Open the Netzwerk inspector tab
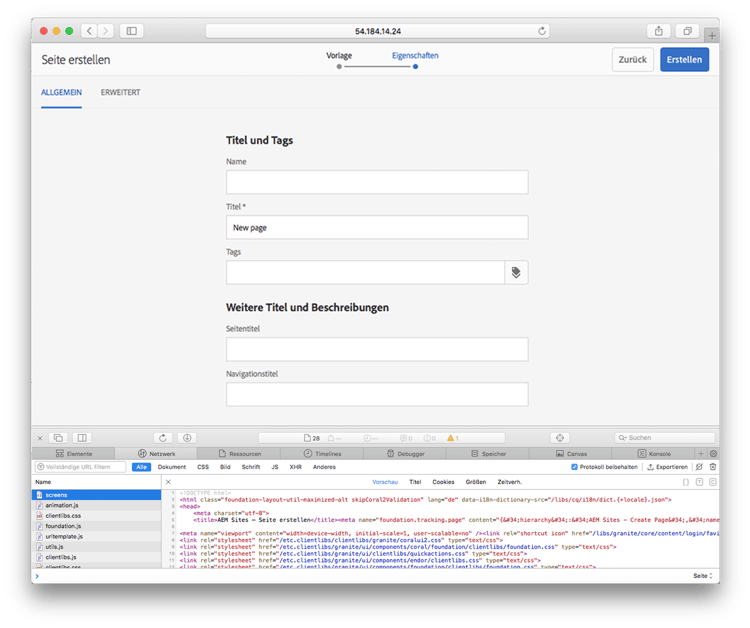Screen dimensions: 750x628 pos(156,453)
